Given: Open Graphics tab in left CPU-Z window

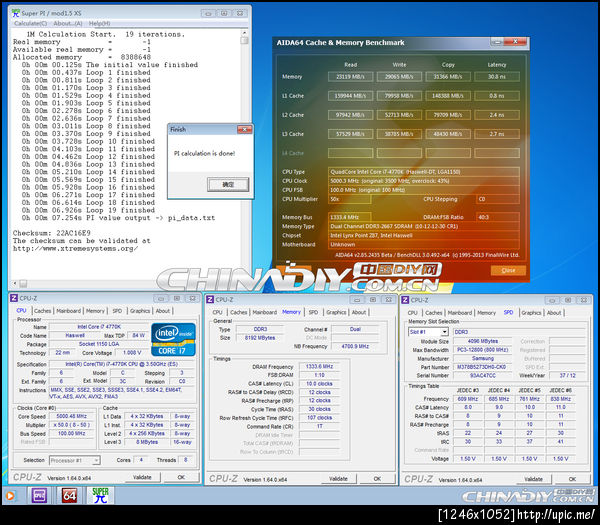Looking at the screenshot, I should pyautogui.click(x=140, y=311).
